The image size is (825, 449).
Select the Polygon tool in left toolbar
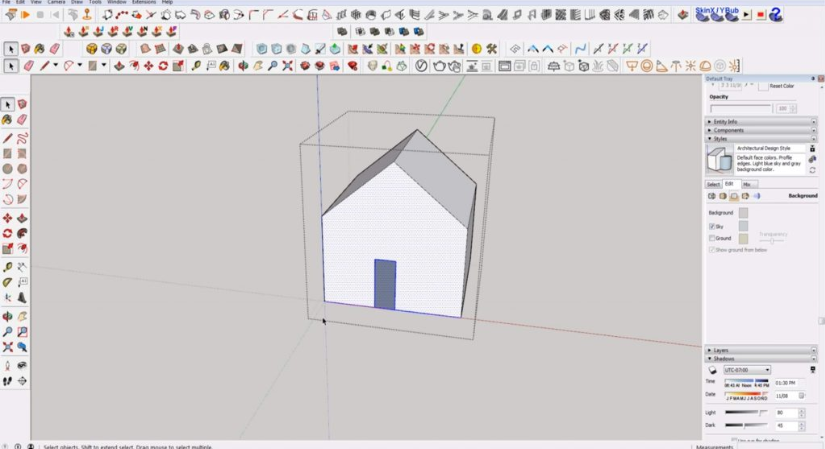coord(22,169)
